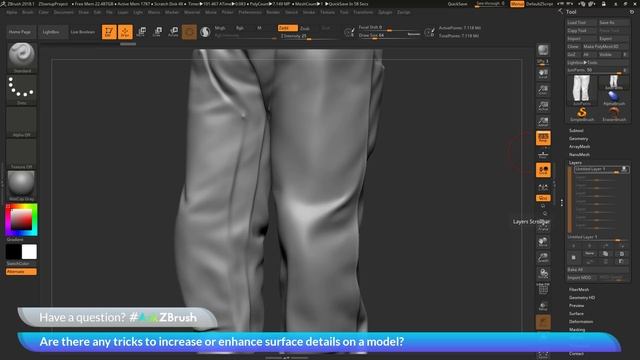Select the SimpleBrush tool thumbnail
The height and width of the screenshot is (360, 640).
[x=582, y=114]
